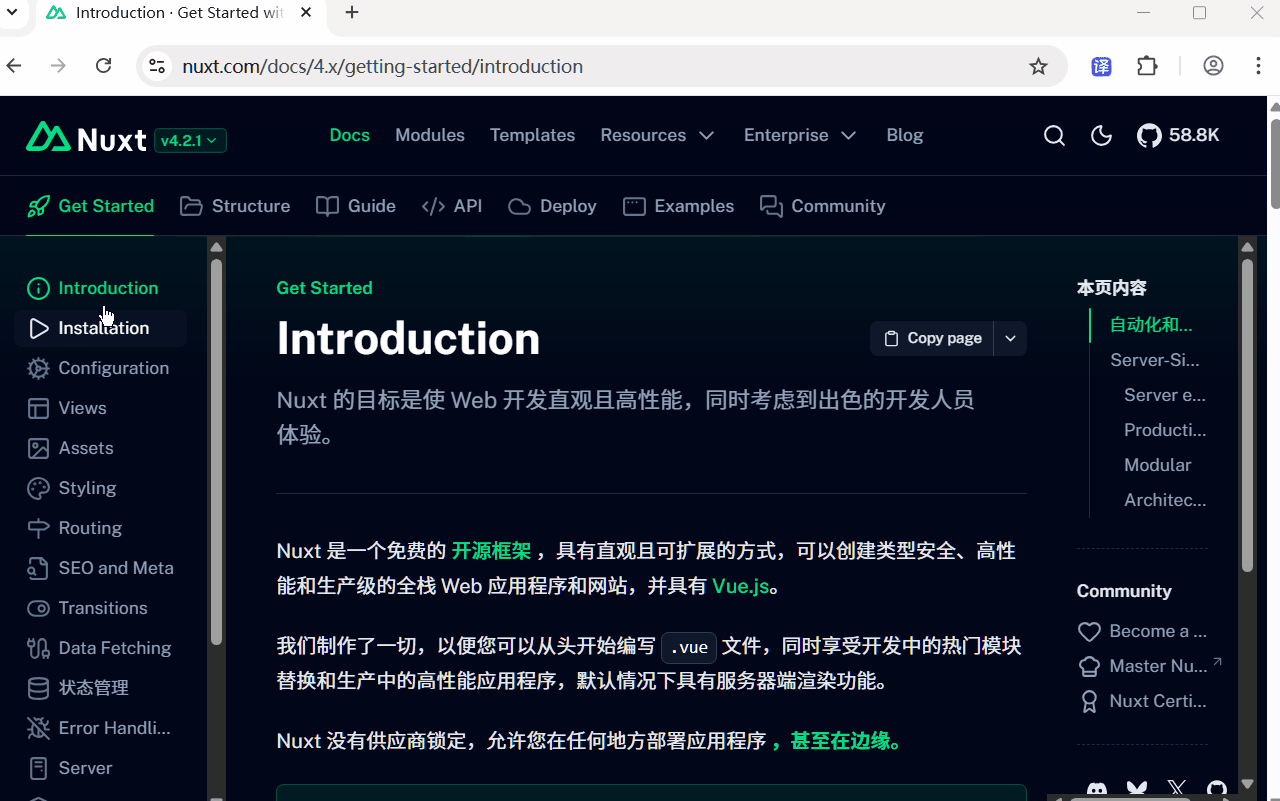
Task: Click the Routing signpost icon in the sidebar
Action: click(37, 528)
